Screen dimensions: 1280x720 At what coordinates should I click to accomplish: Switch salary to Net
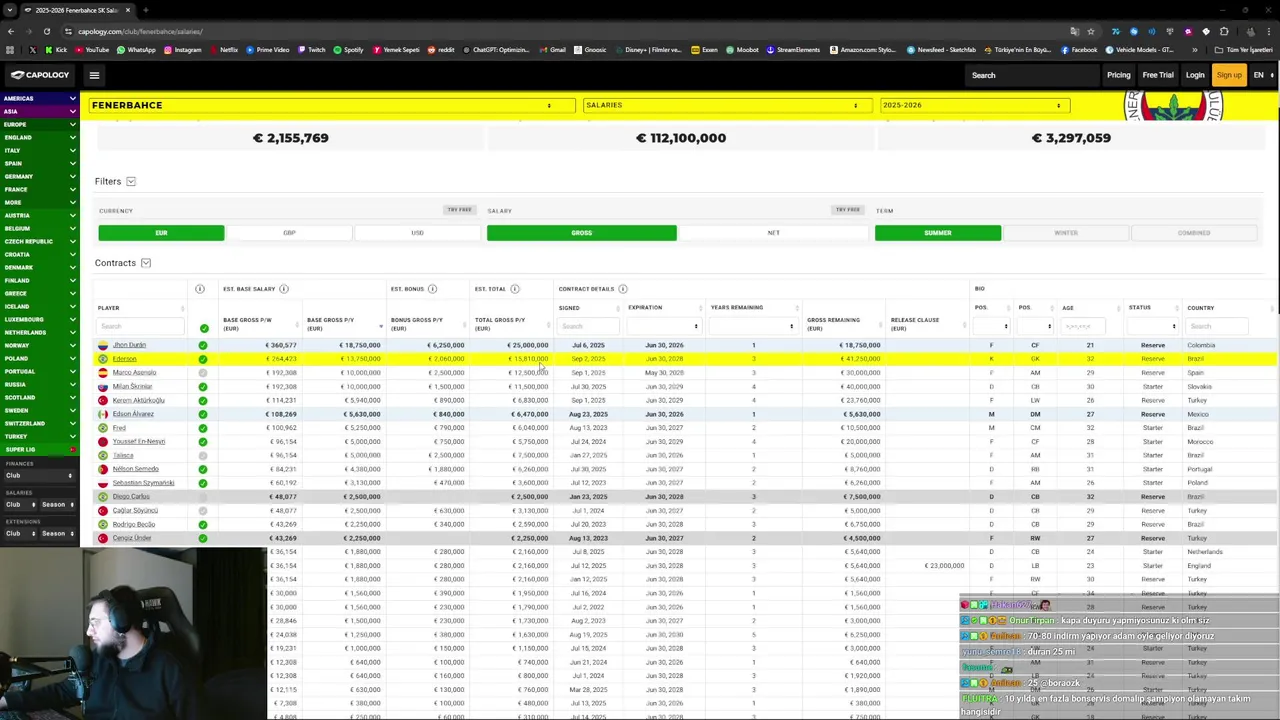773,233
